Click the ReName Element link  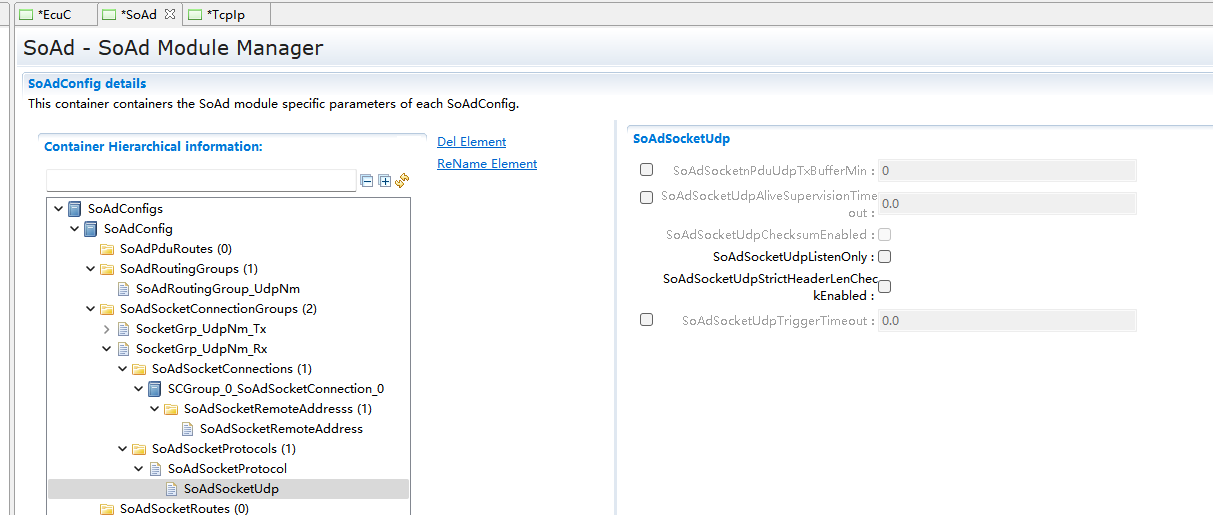pyautogui.click(x=487, y=164)
